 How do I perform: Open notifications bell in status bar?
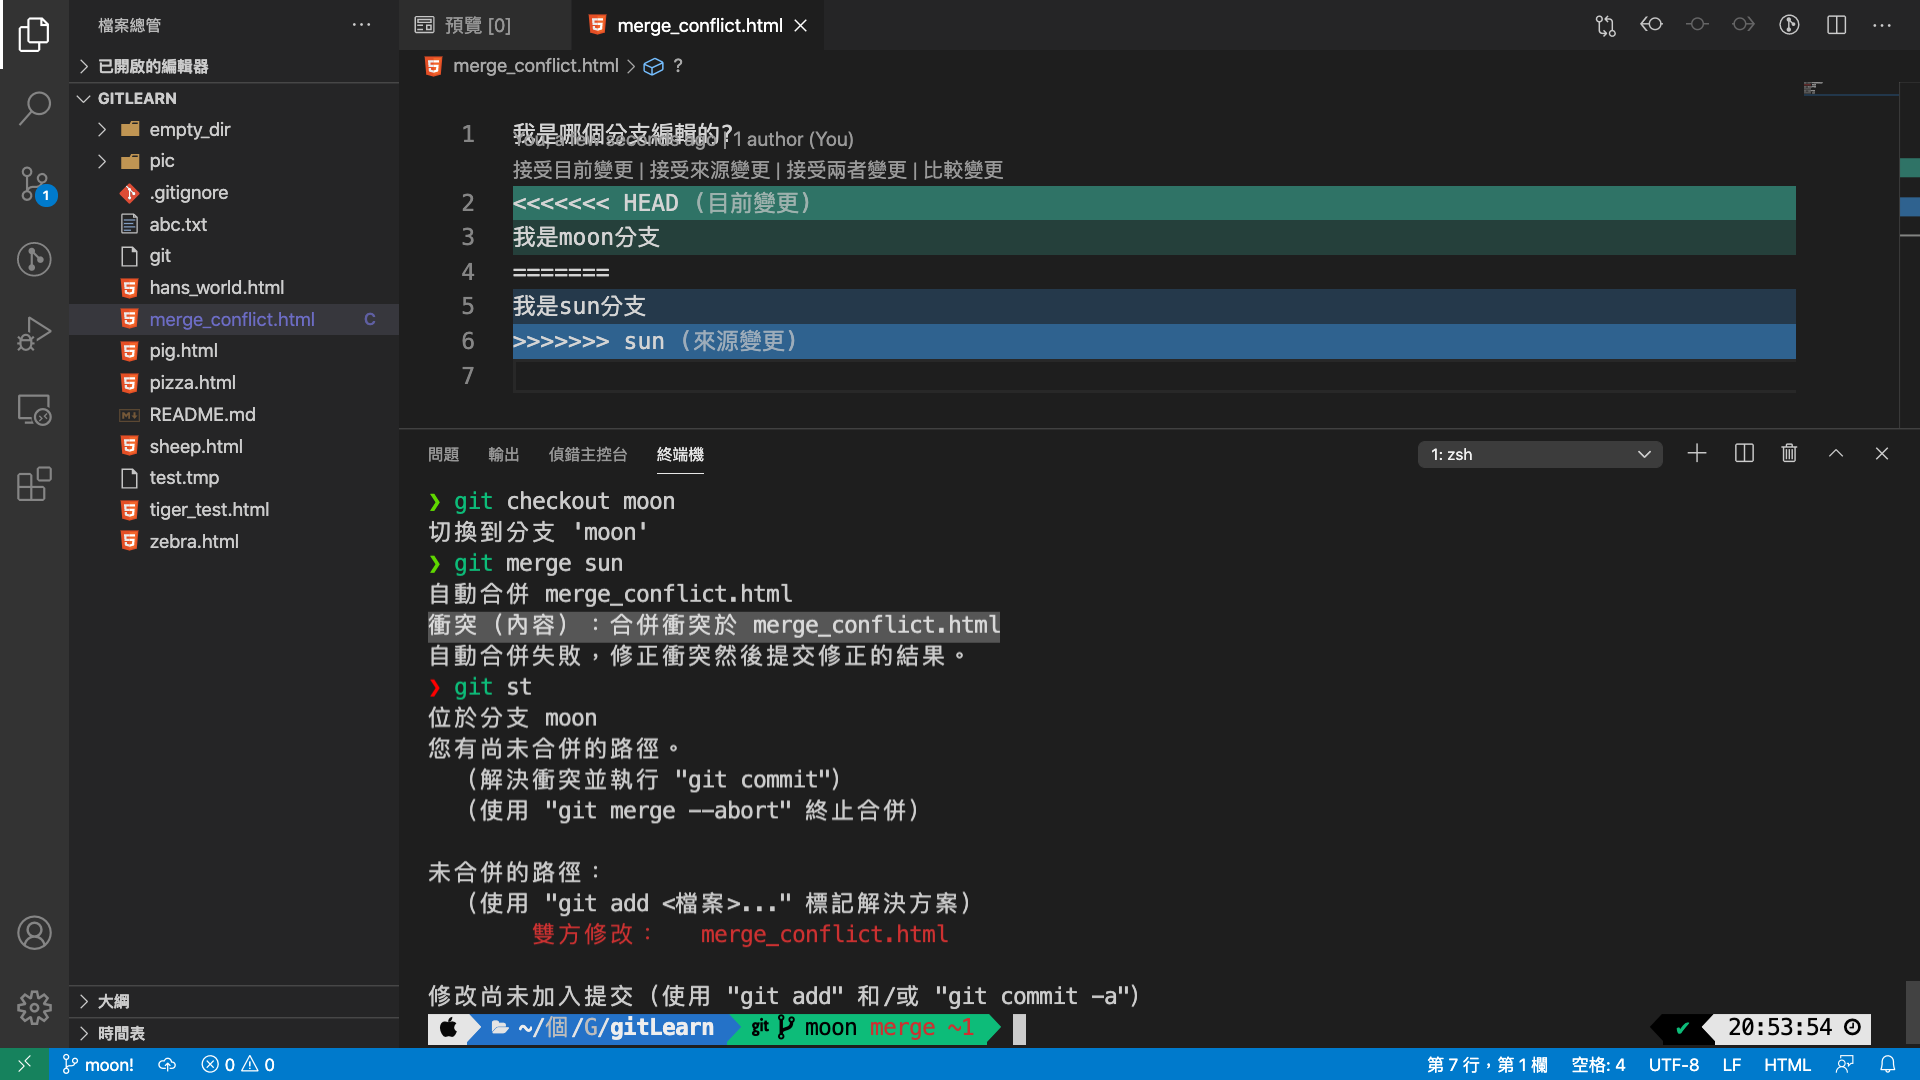pyautogui.click(x=1888, y=1065)
